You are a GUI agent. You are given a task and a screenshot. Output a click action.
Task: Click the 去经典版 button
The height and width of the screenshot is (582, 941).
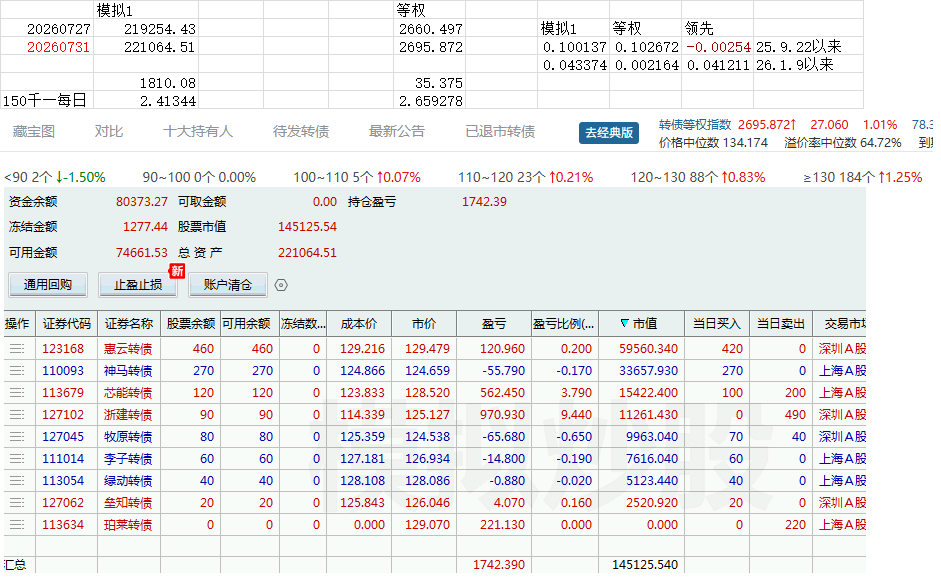[609, 133]
